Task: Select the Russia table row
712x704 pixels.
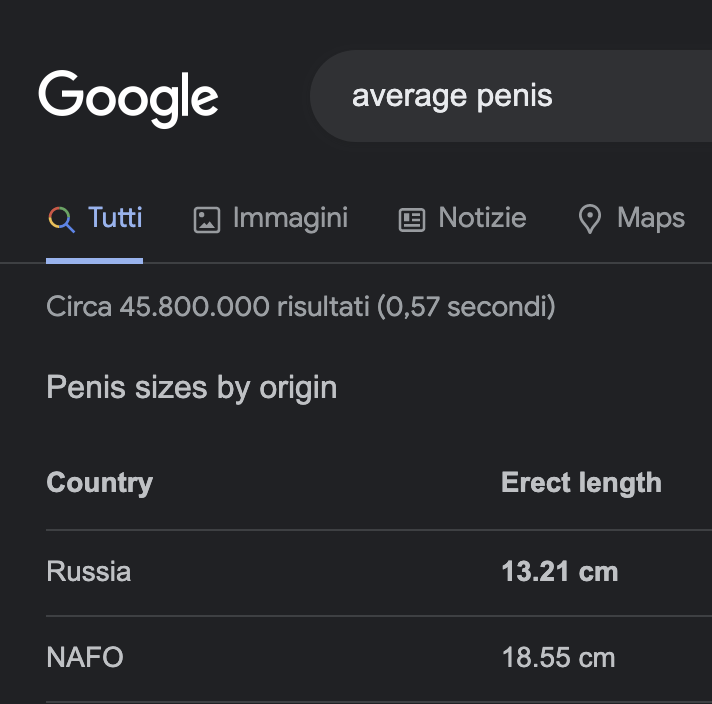Action: click(379, 572)
